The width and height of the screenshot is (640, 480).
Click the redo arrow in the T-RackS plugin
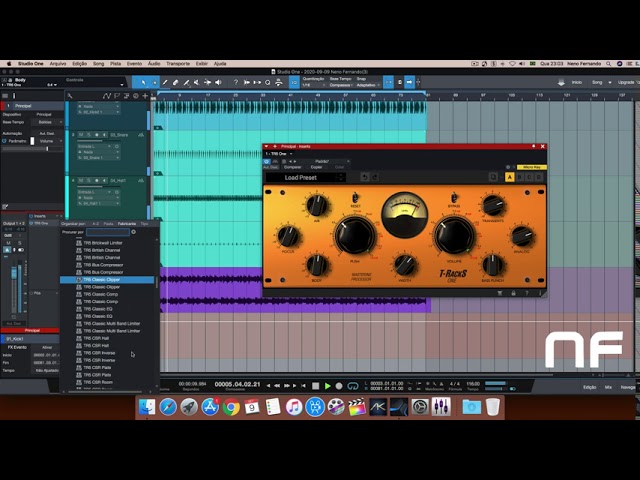(375, 177)
